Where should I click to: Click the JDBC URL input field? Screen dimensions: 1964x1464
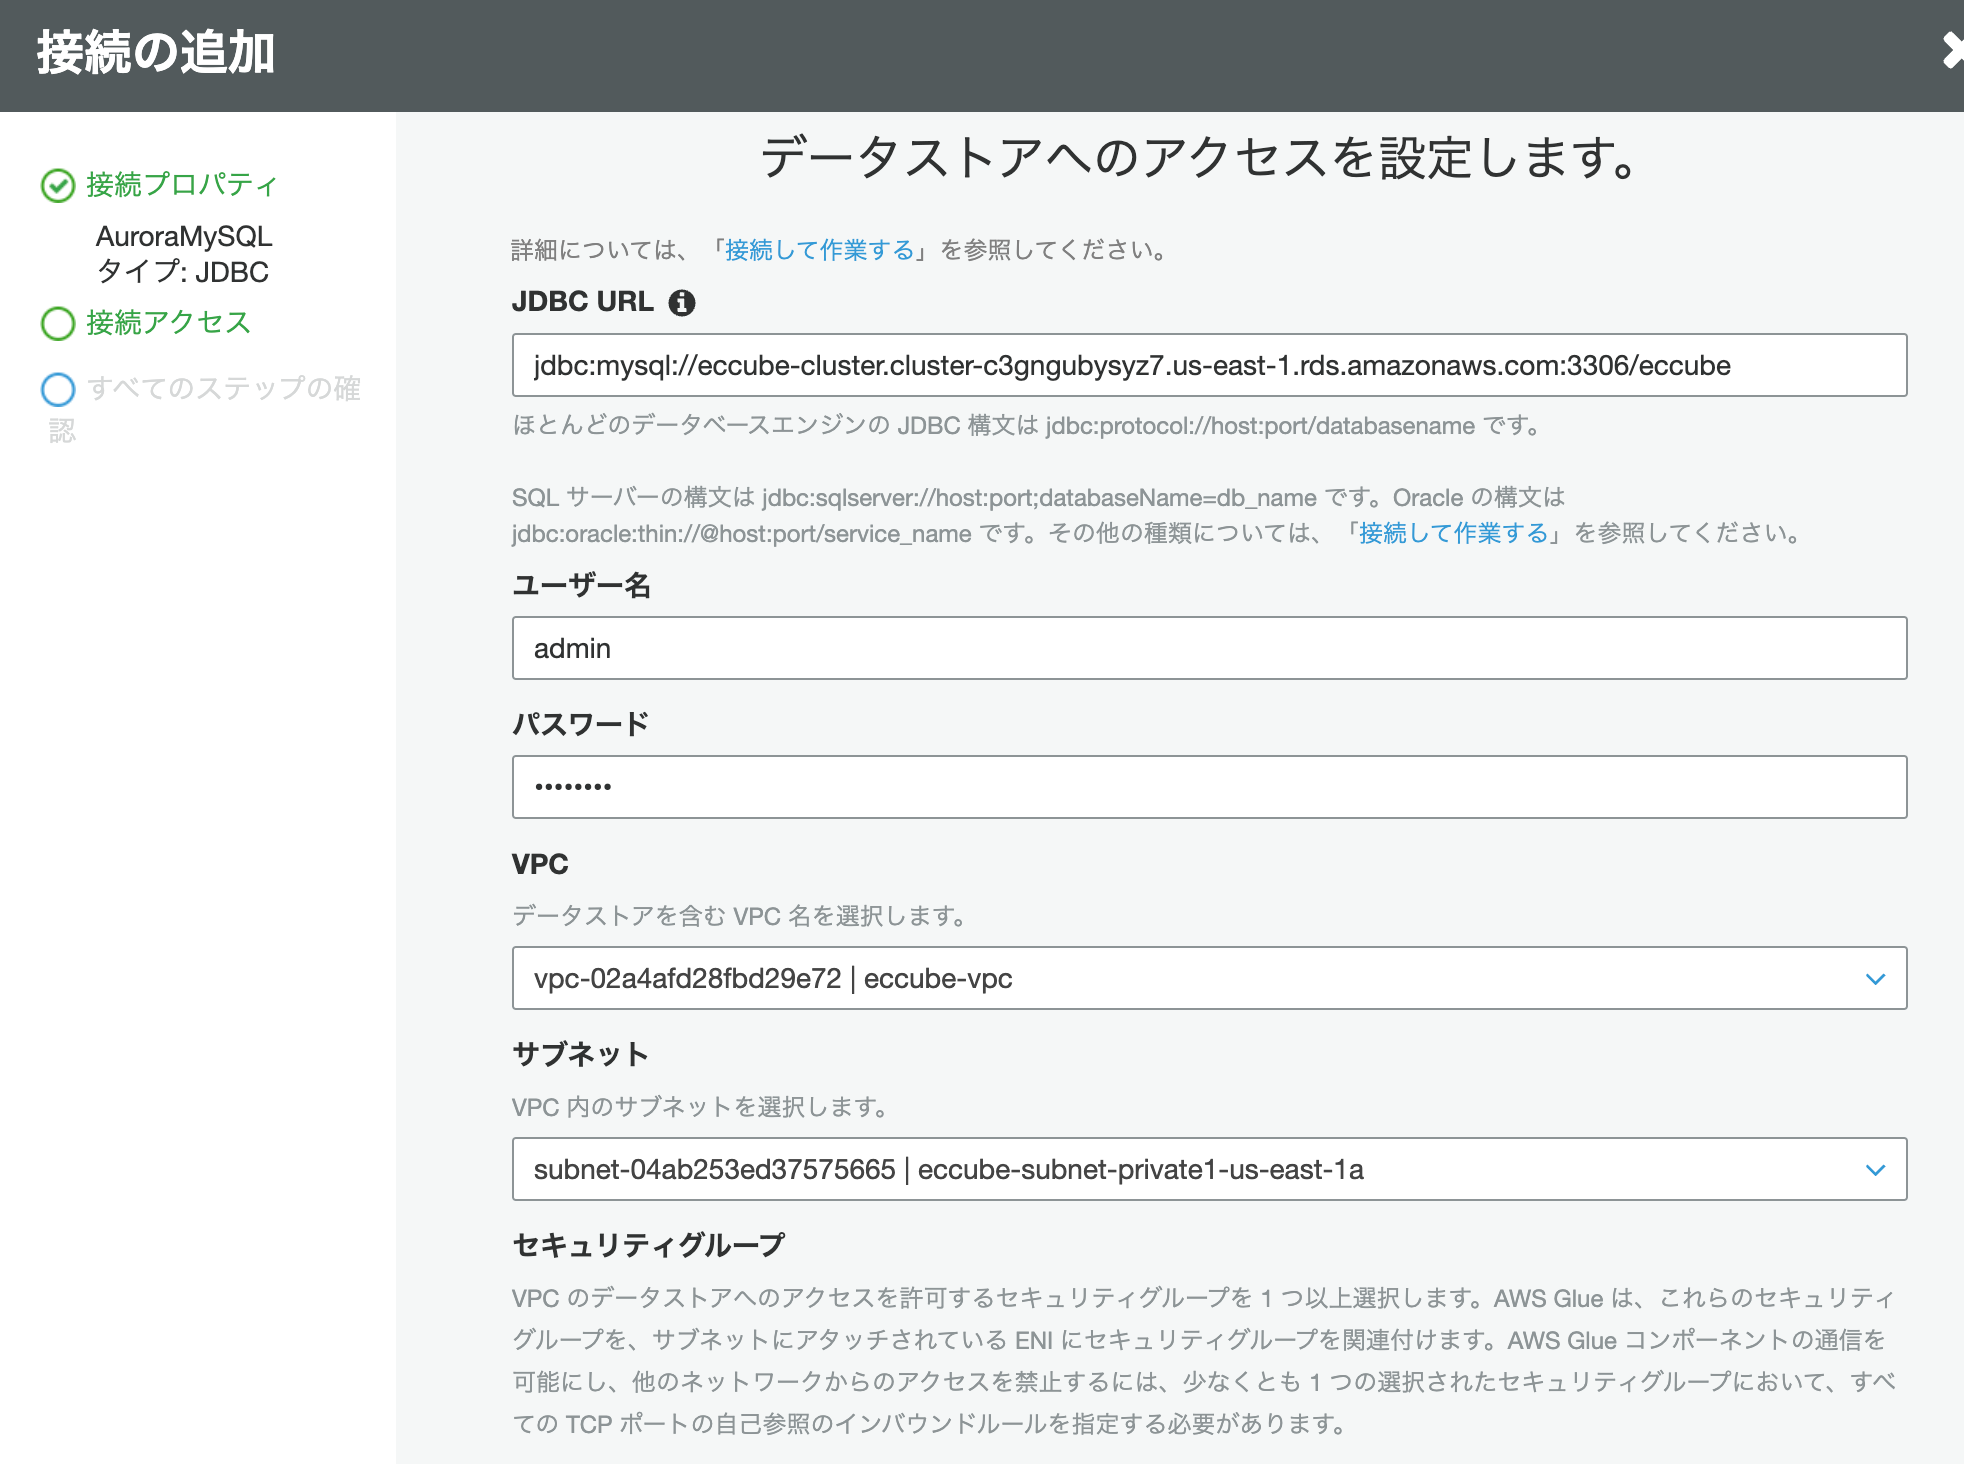pyautogui.click(x=1209, y=365)
